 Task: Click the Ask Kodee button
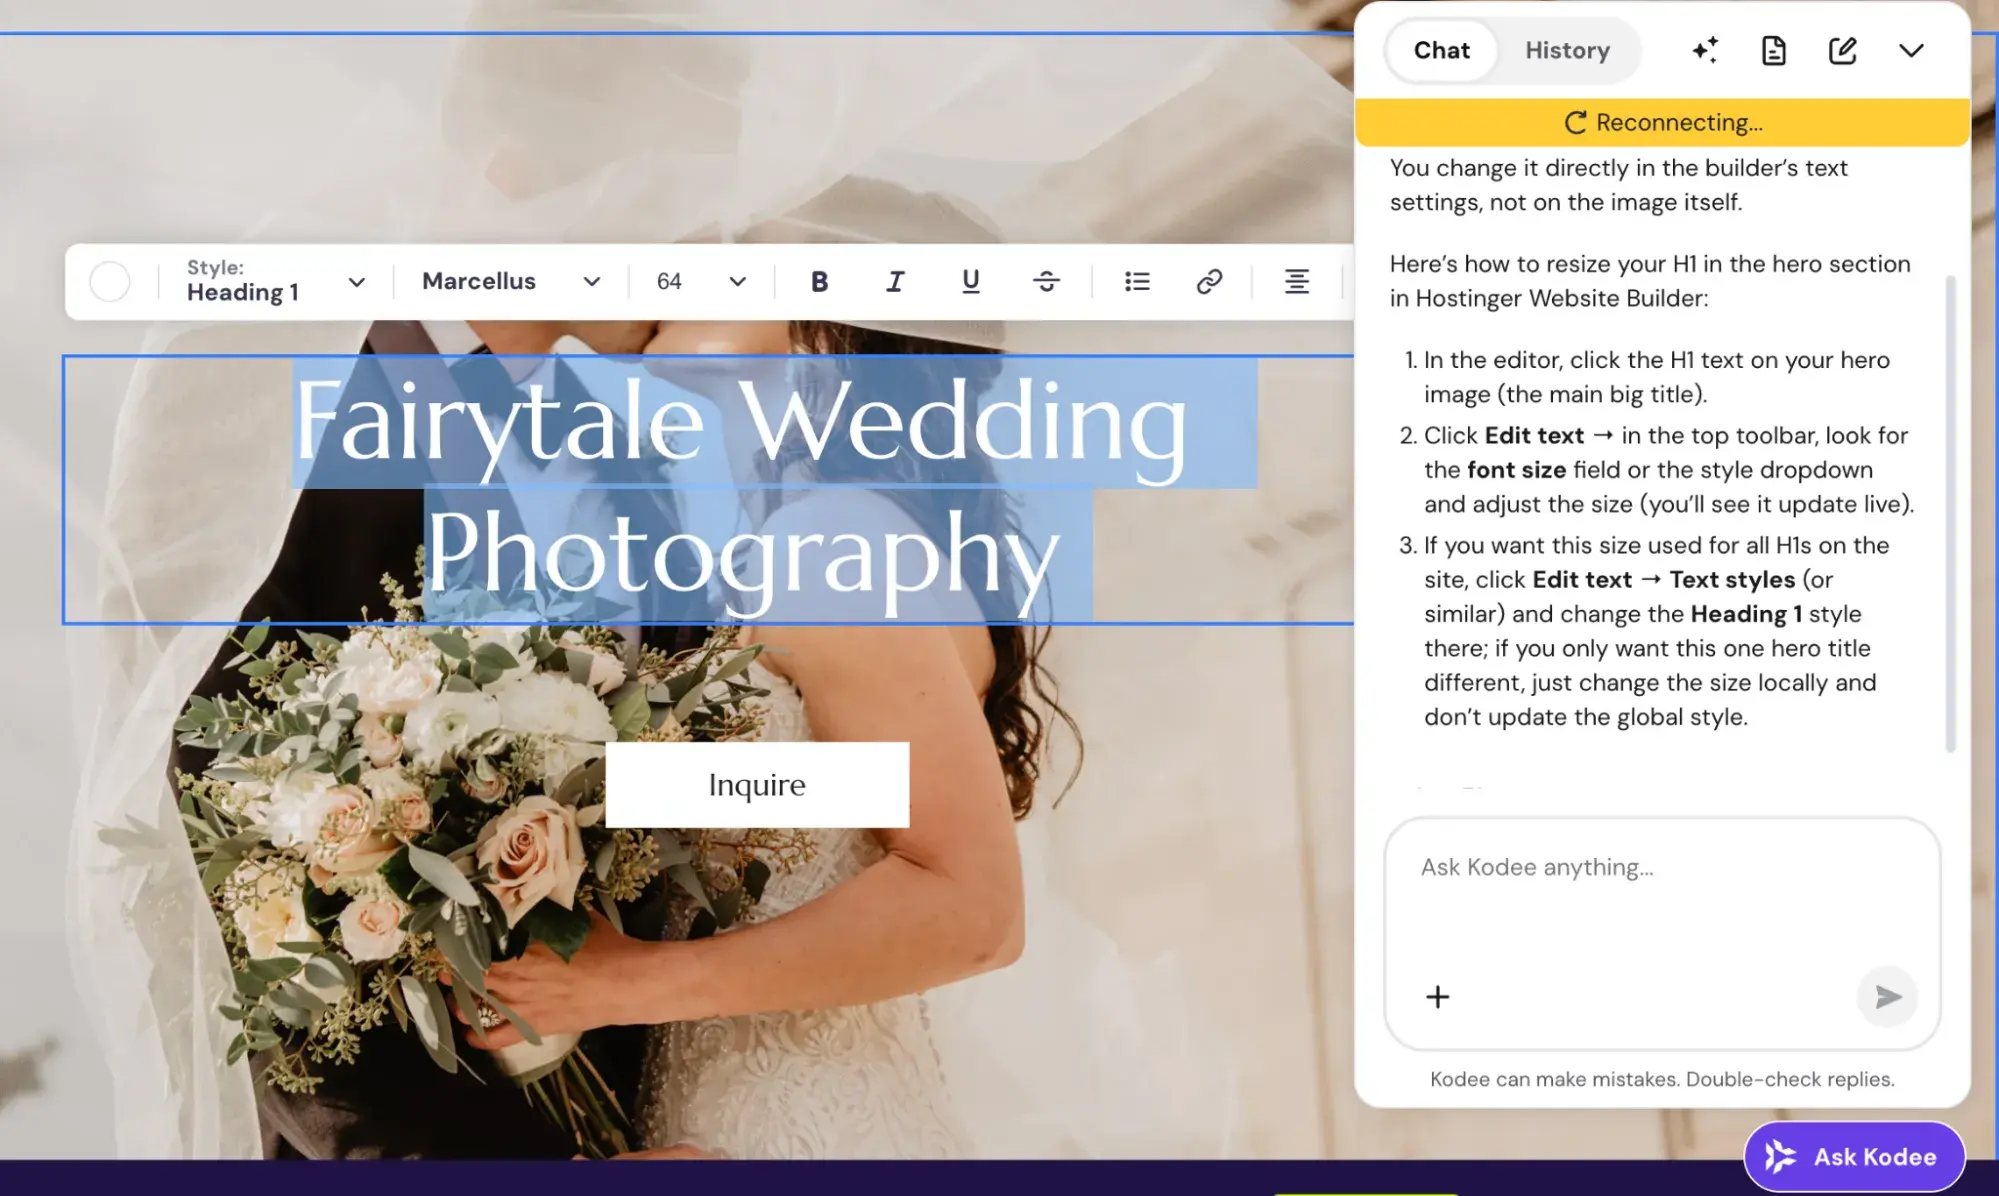(1853, 1157)
